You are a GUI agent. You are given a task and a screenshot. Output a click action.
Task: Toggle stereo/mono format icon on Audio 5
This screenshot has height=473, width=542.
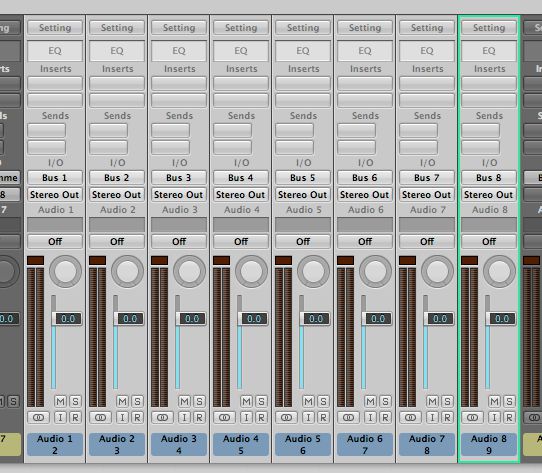point(286,418)
